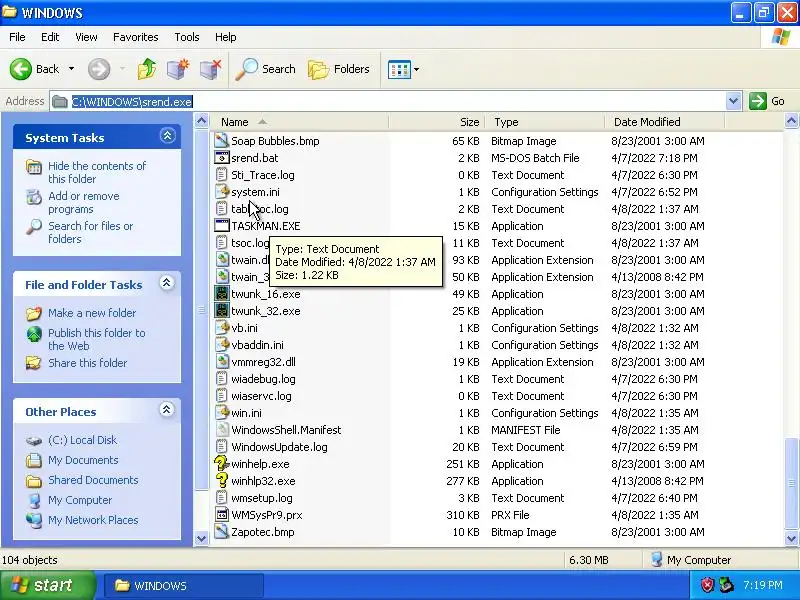800x600 pixels.
Task: Click the grayed Forward arrow icon
Action: tap(98, 69)
